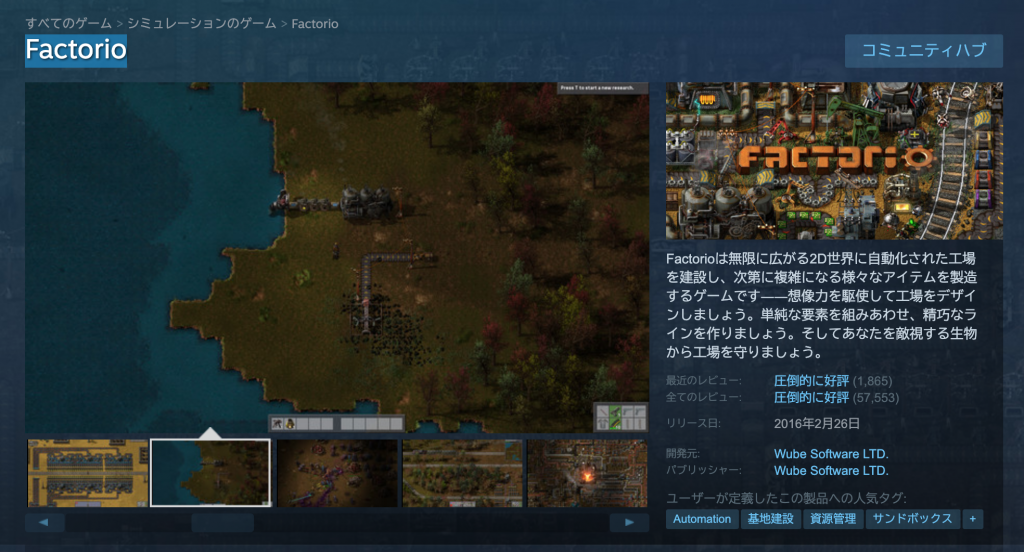Viewport: 1024px width, 552px height.
Task: Select the highlighted coastline thumbnail
Action: coord(210,473)
